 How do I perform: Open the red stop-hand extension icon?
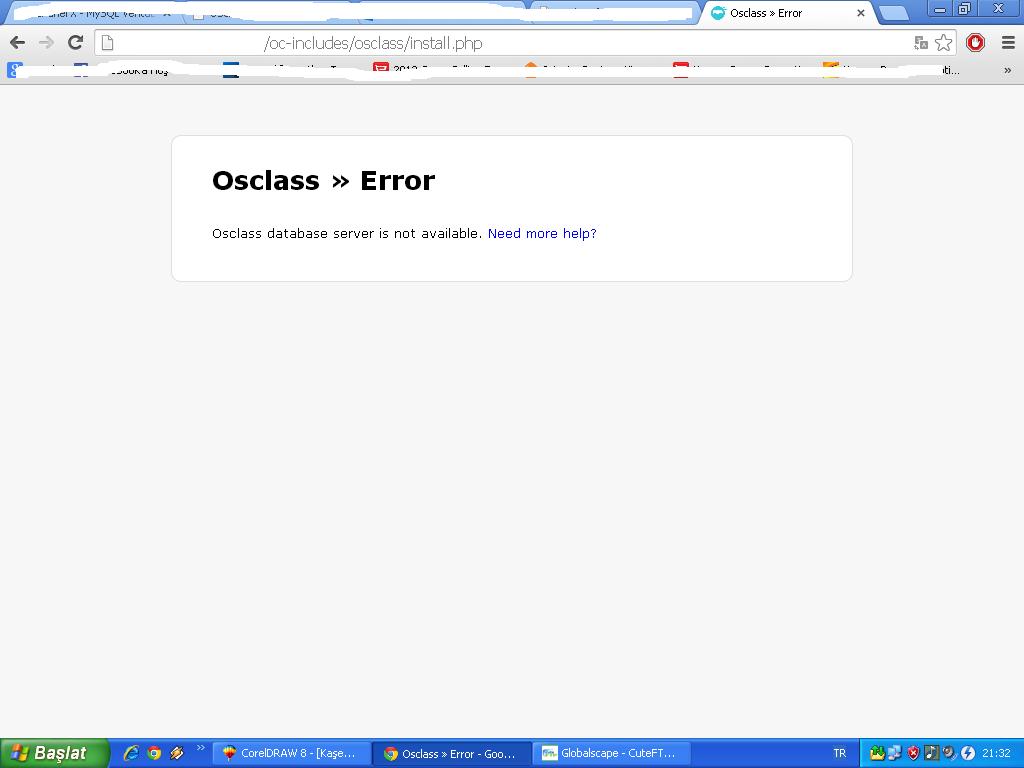(975, 43)
